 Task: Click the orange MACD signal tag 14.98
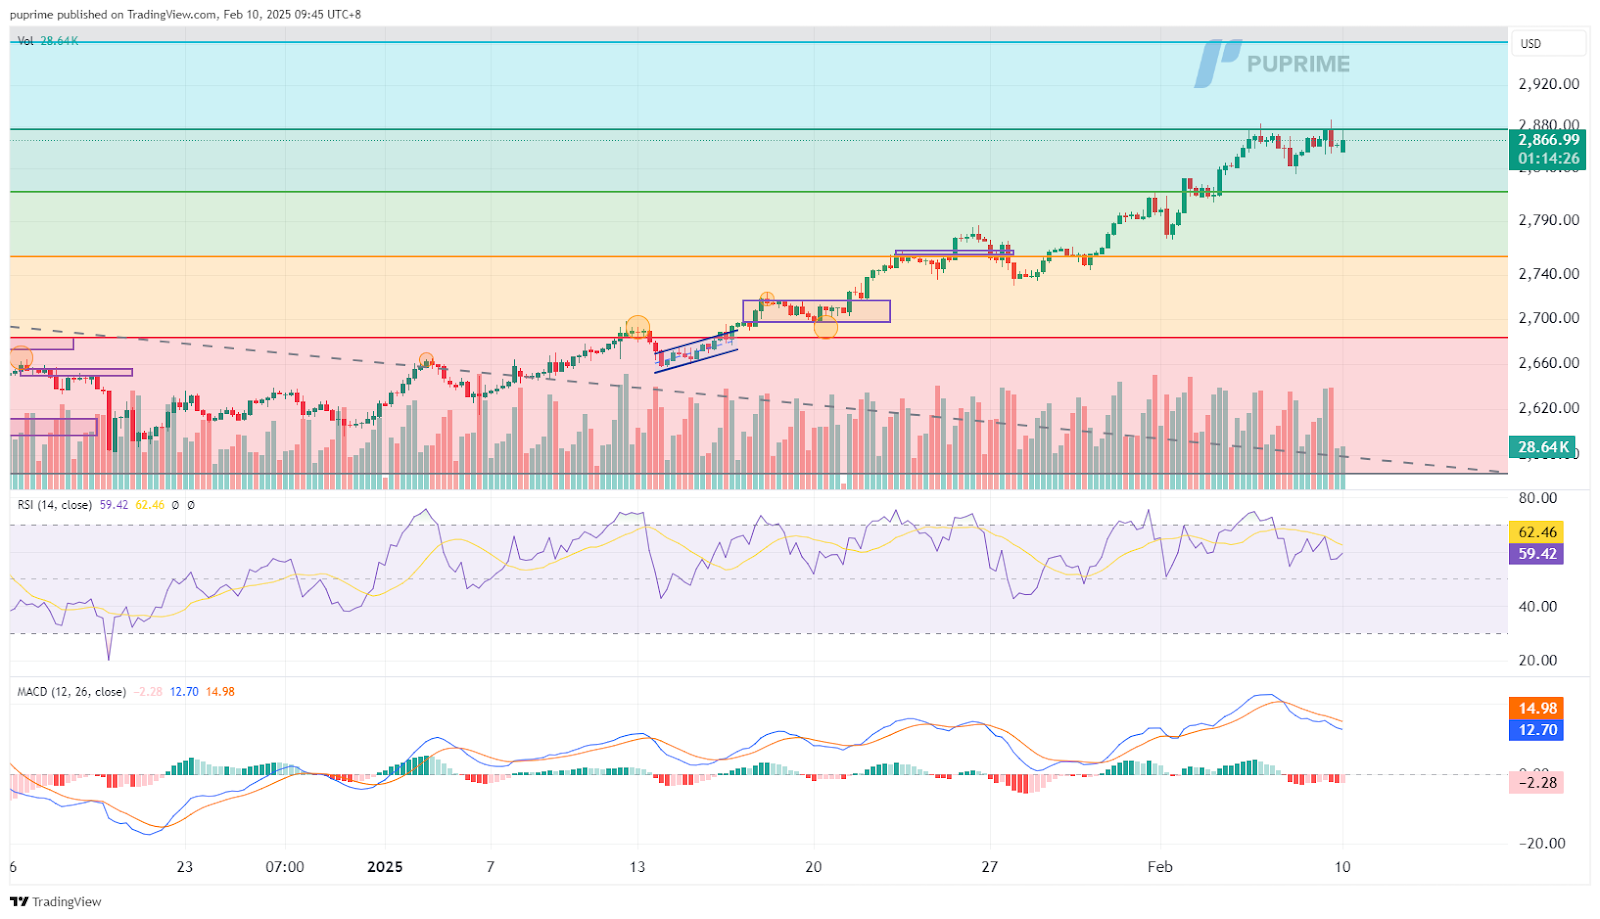(x=1537, y=708)
